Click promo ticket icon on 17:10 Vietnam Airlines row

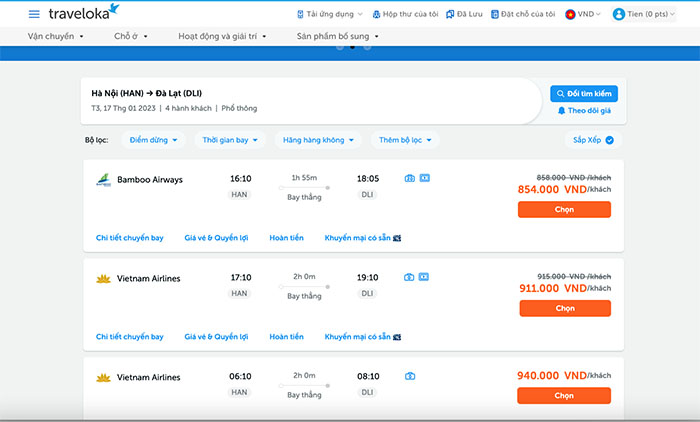[x=397, y=337]
